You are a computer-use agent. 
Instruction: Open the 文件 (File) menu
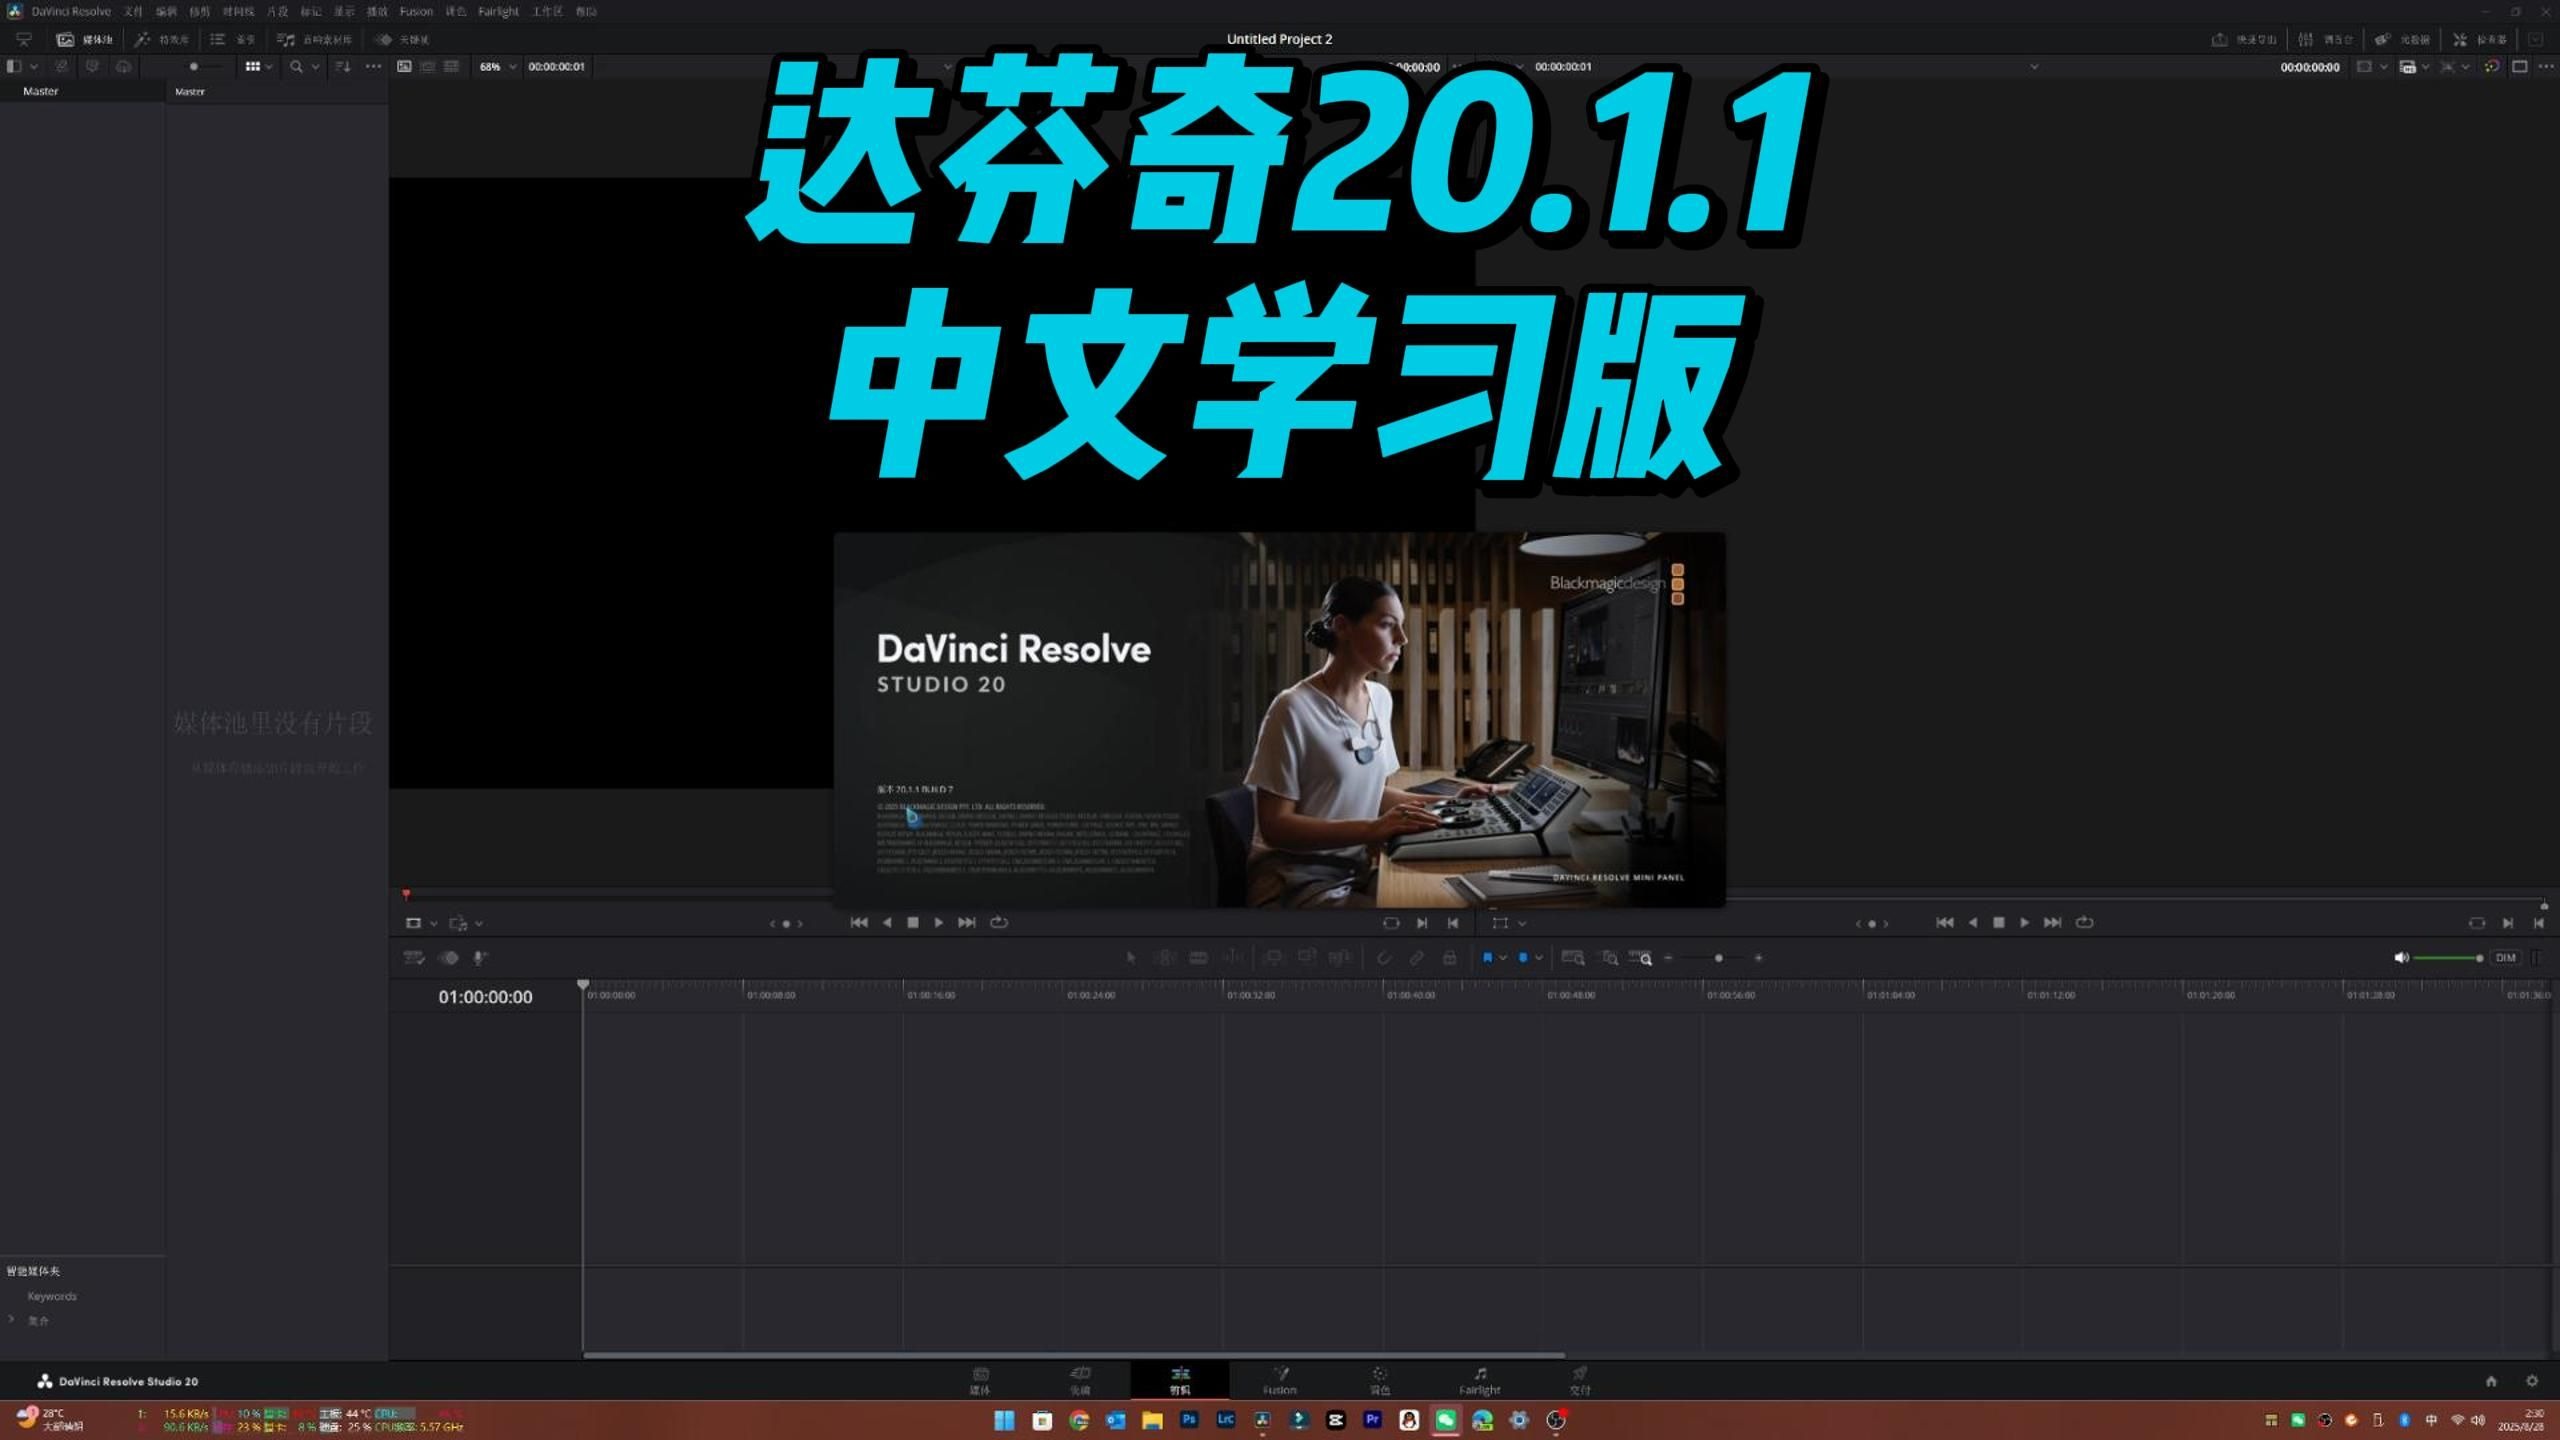coord(133,11)
